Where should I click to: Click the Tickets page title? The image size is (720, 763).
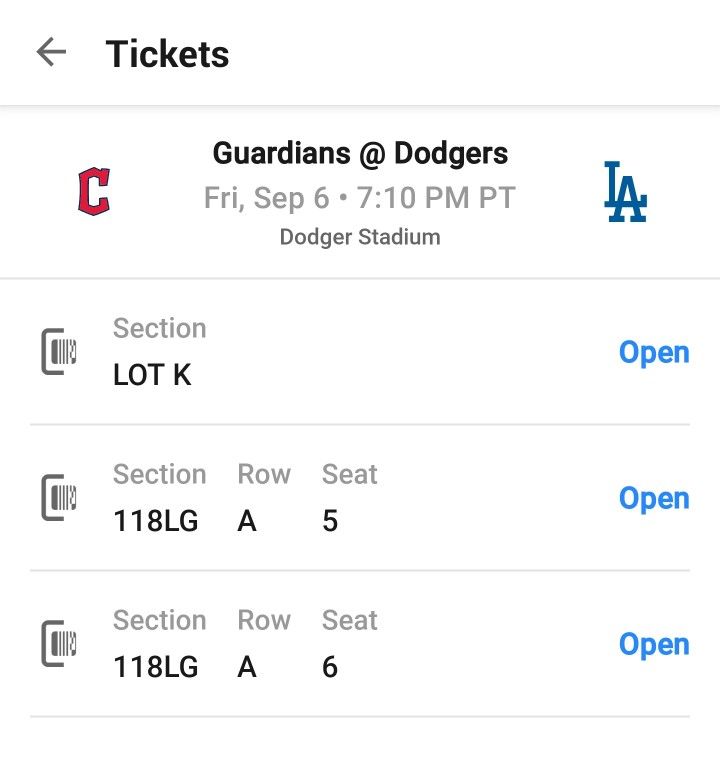tap(167, 54)
